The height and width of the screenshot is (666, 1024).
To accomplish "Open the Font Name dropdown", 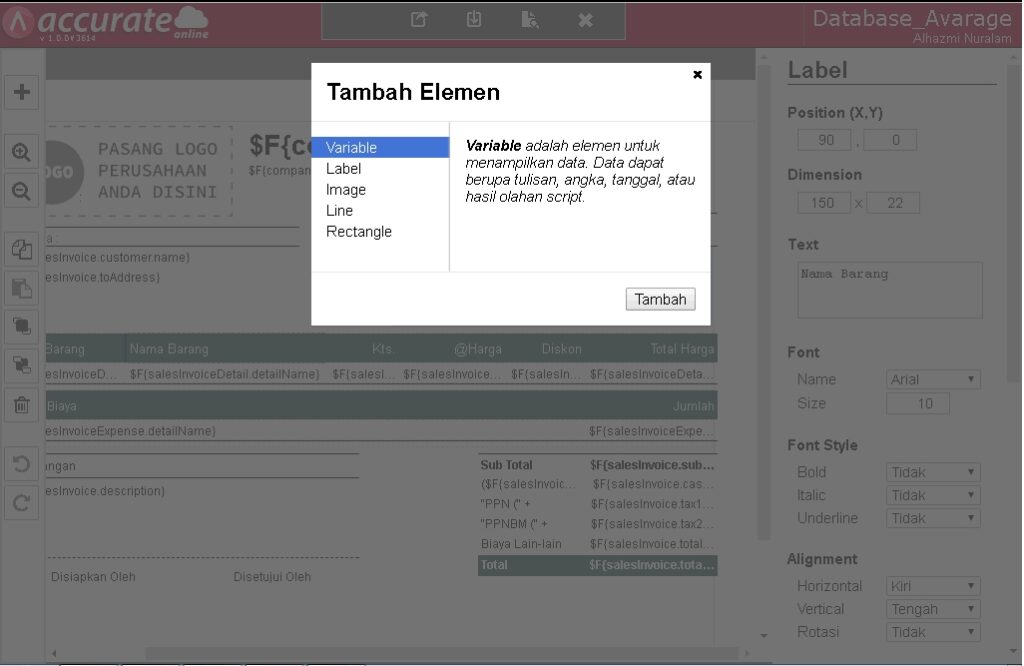I will coord(932,380).
